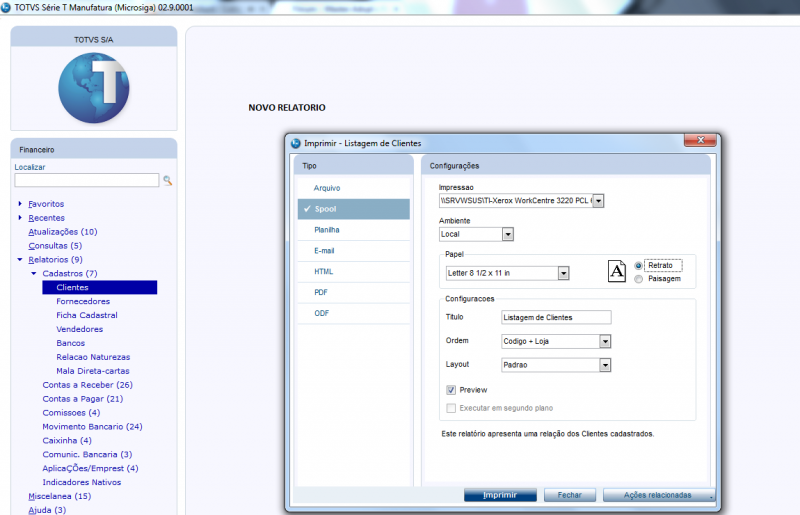
Task: Open the Fornecedores report
Action: (83, 301)
